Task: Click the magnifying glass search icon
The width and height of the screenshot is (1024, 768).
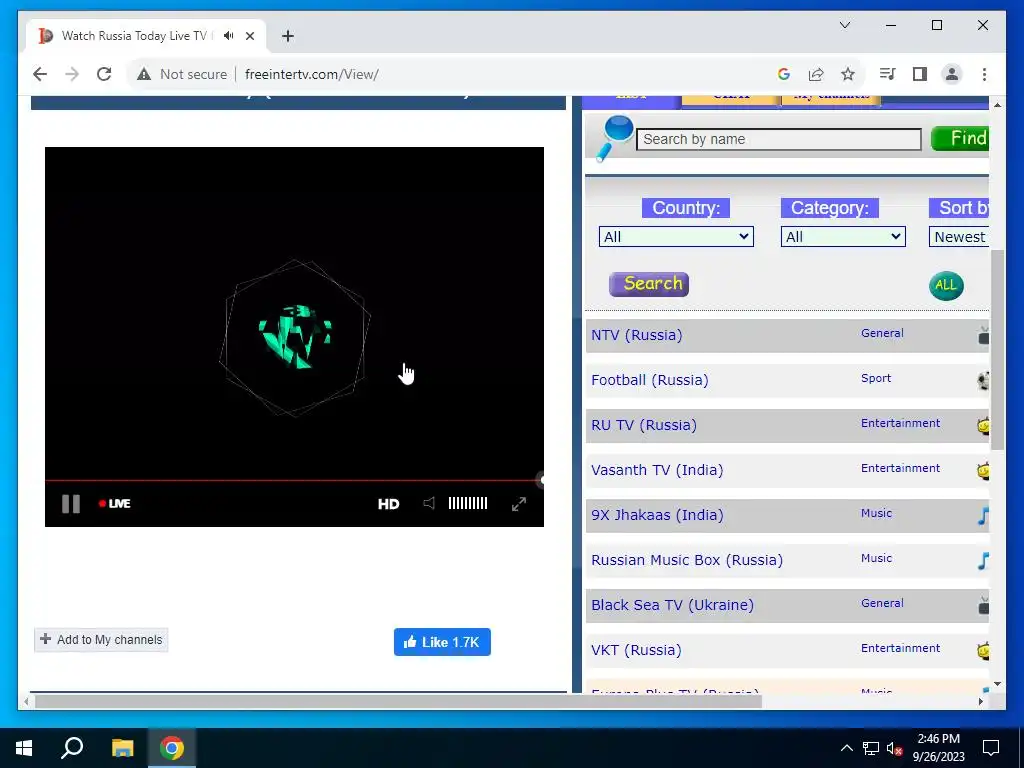Action: click(614, 137)
